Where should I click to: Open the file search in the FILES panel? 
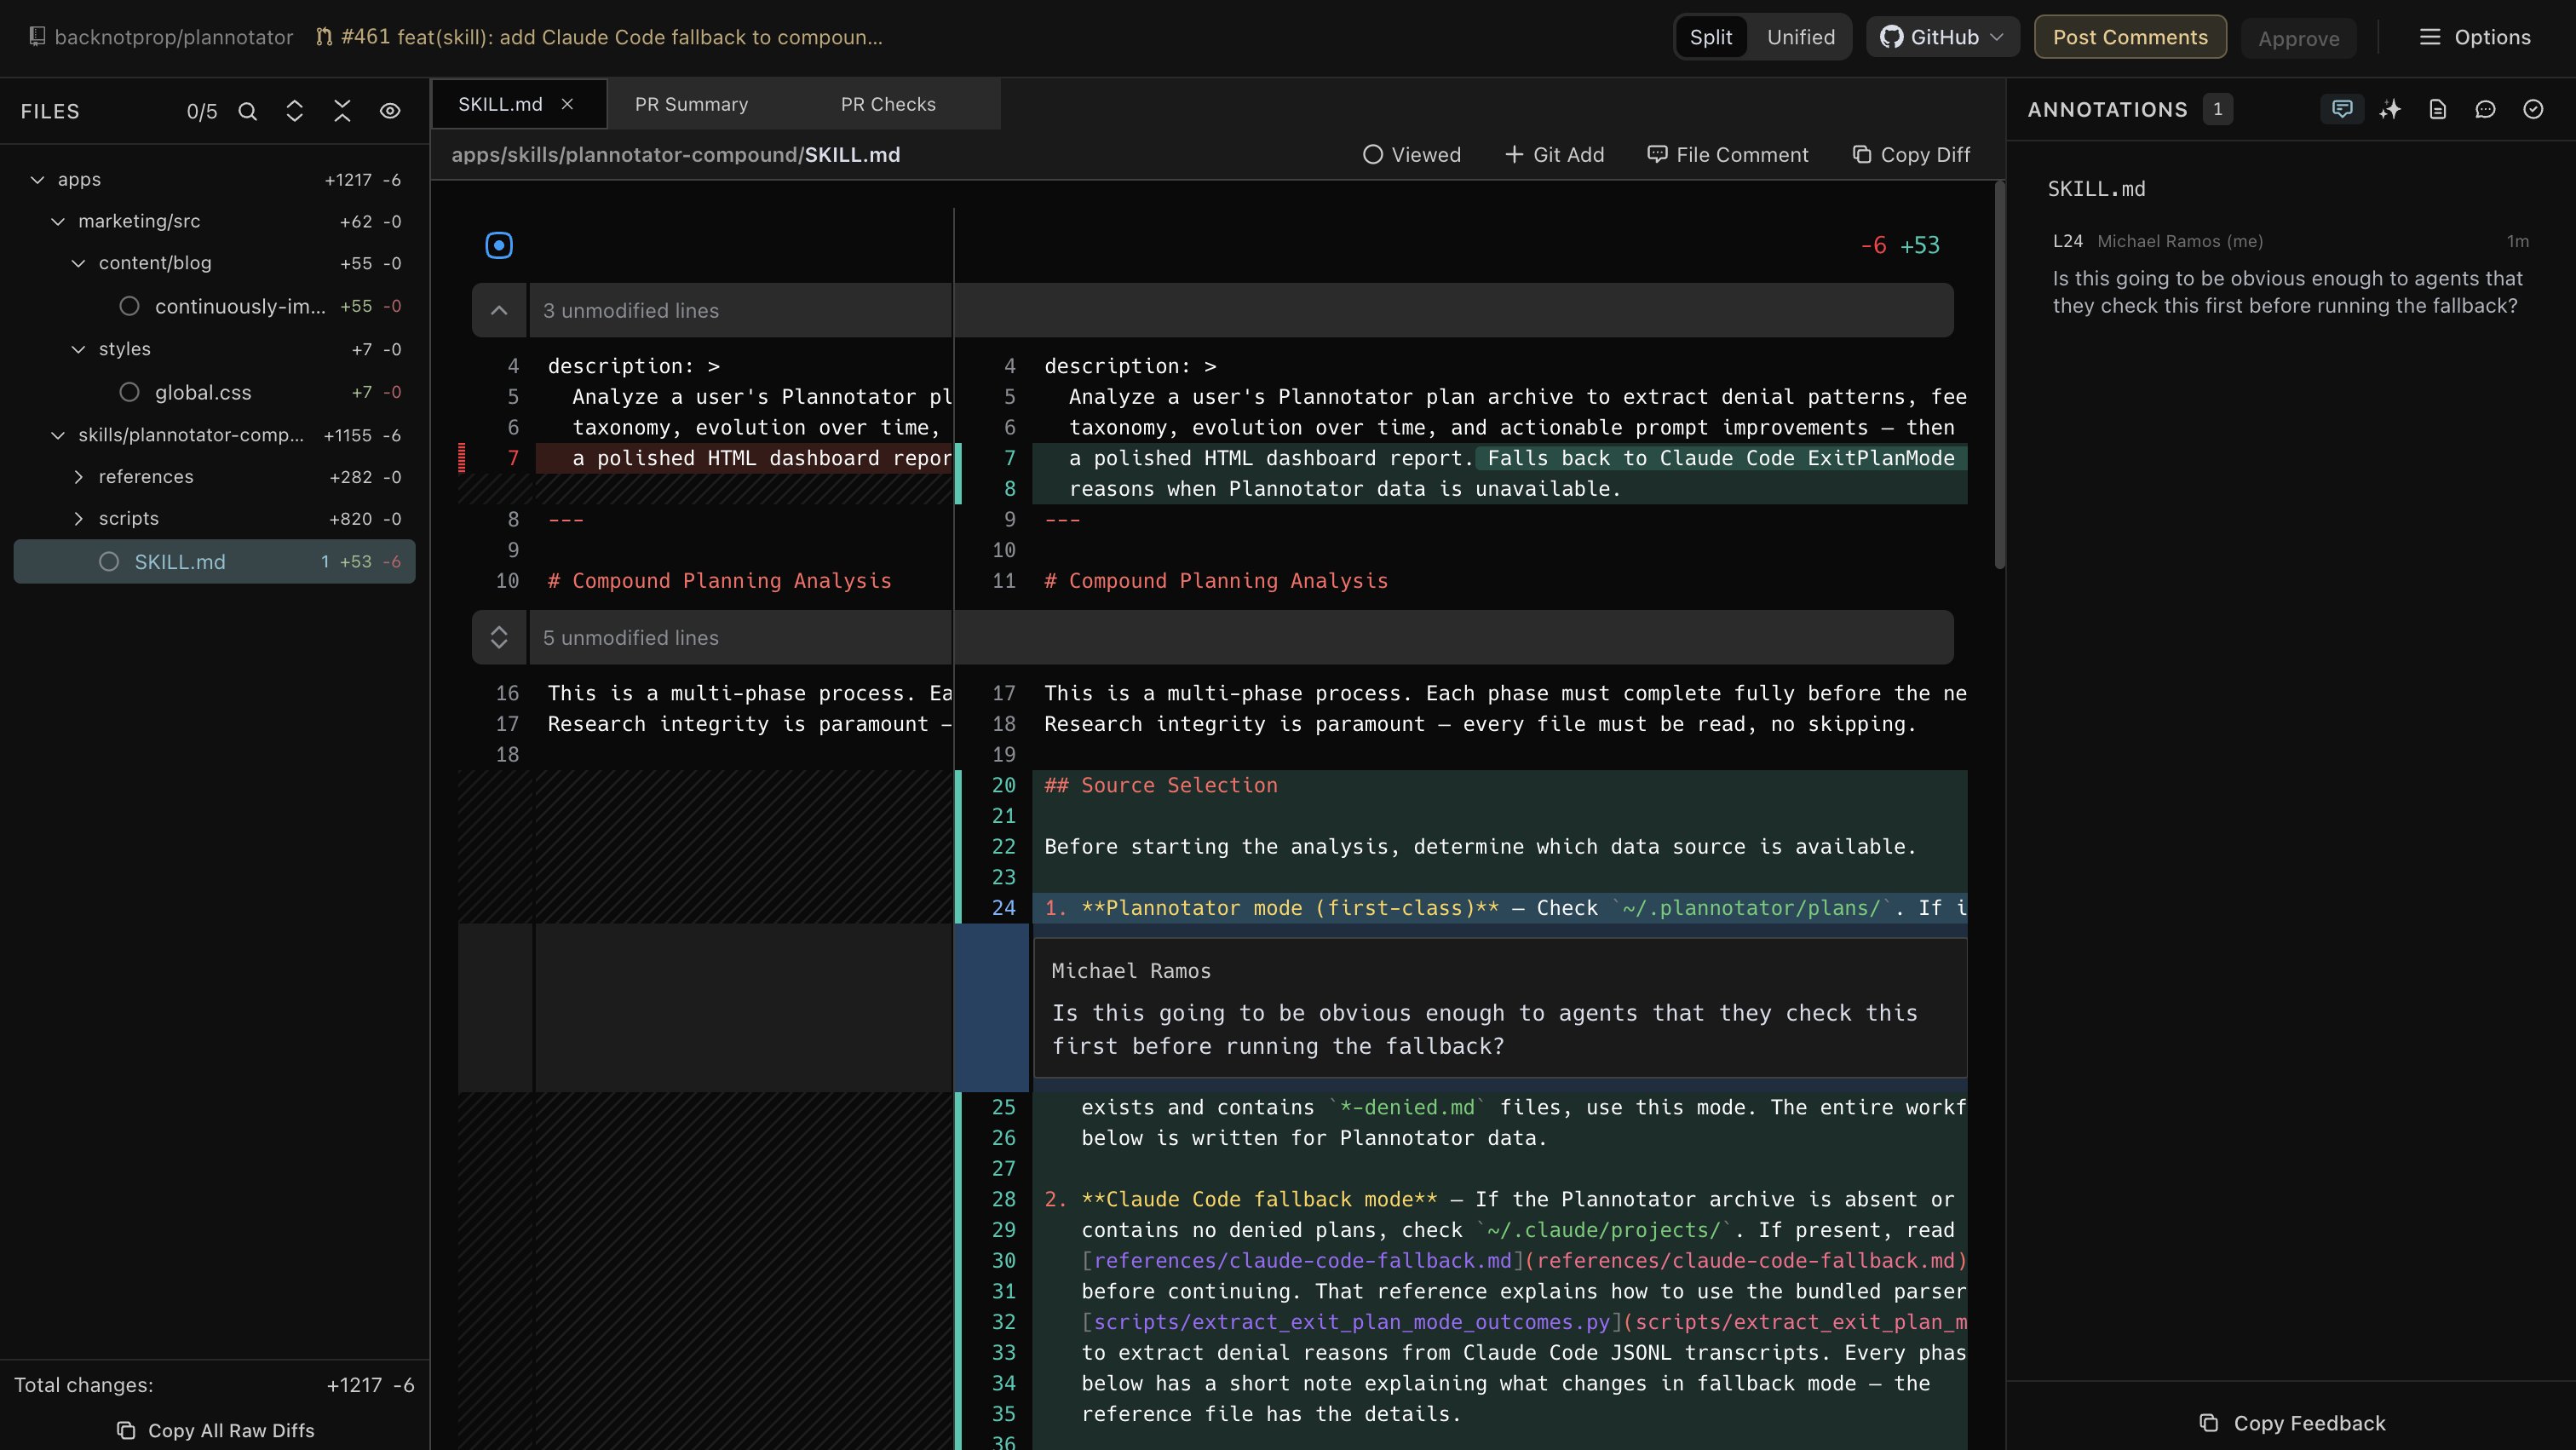point(247,111)
